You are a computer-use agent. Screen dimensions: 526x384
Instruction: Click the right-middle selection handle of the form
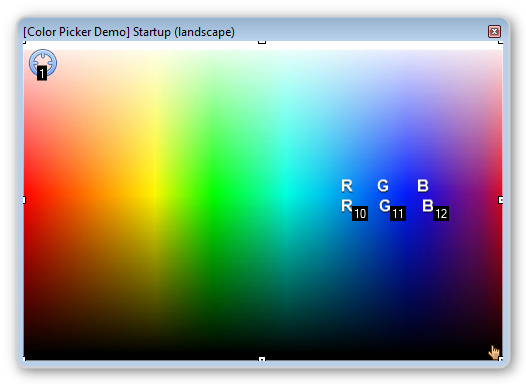[x=501, y=200]
